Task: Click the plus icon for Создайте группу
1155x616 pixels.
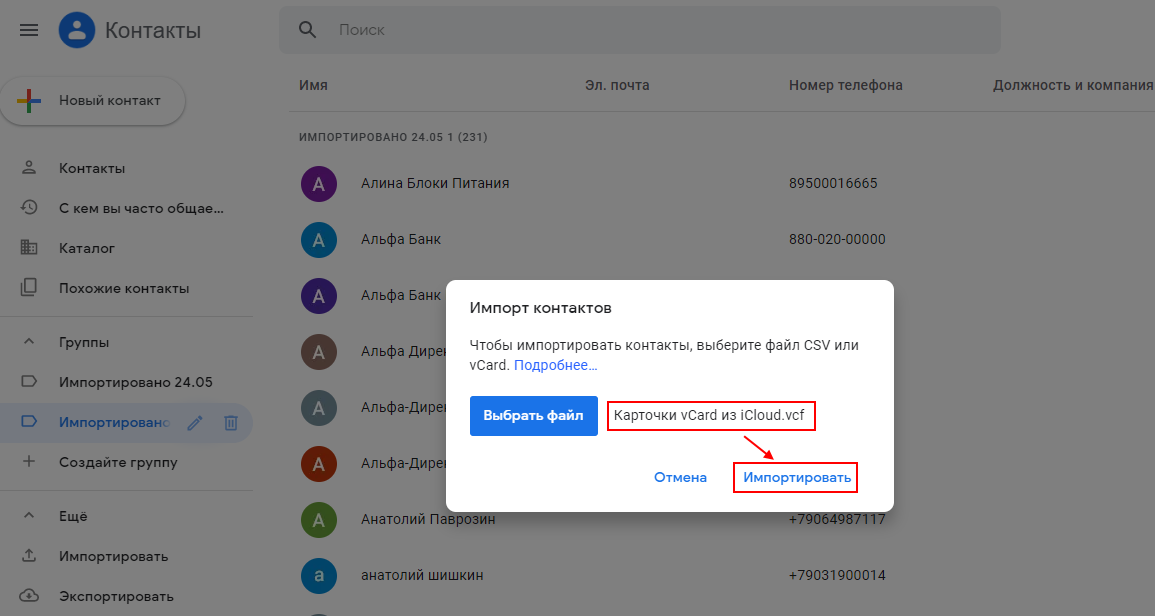Action: click(x=29, y=462)
